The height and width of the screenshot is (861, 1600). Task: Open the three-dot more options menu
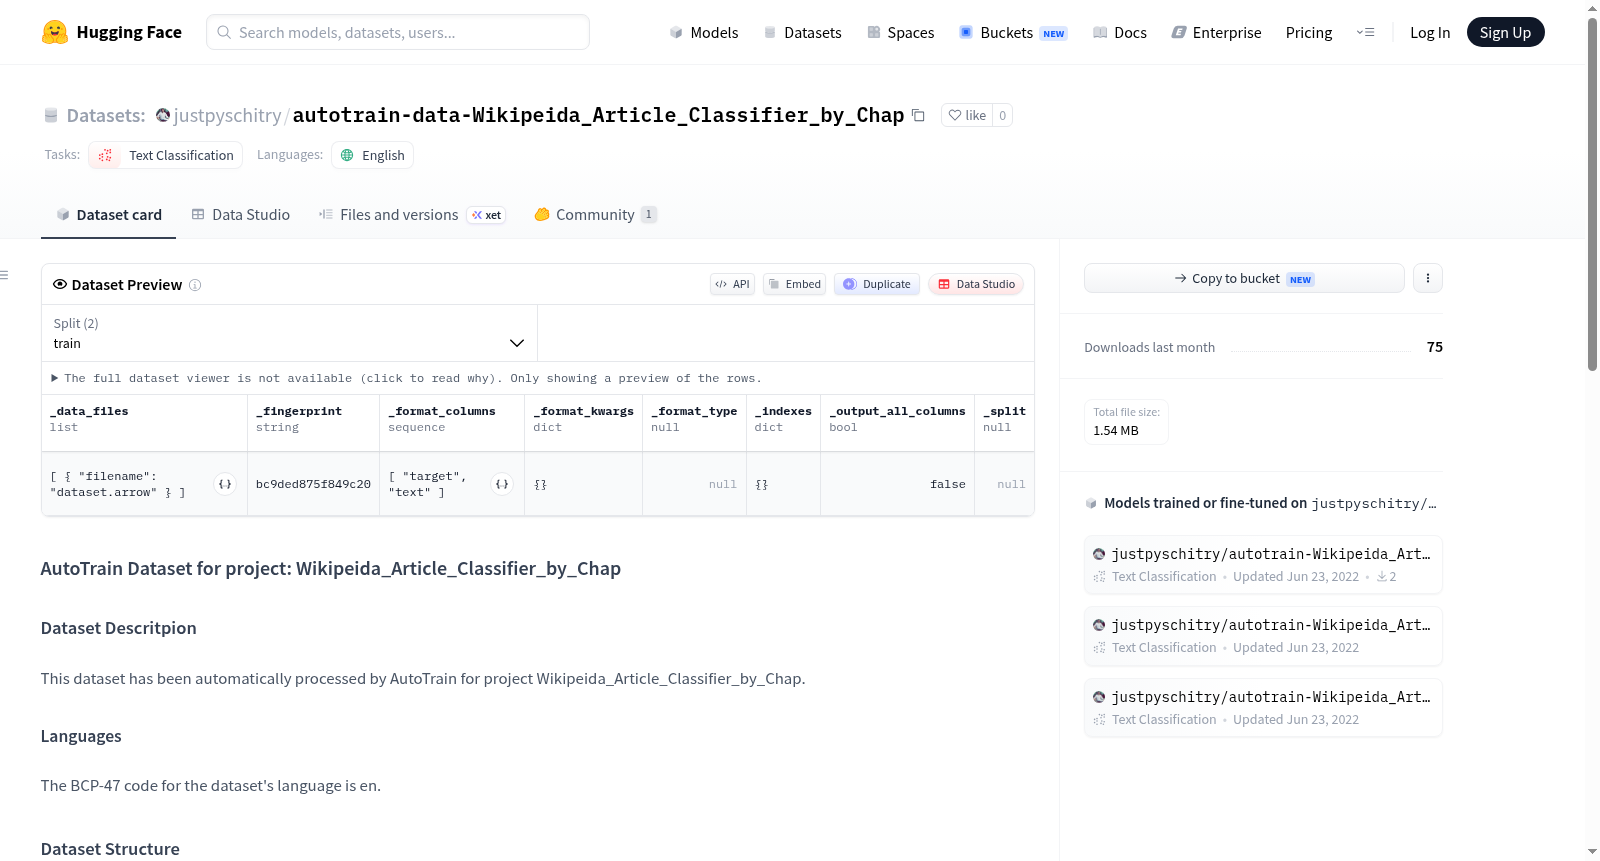pyautogui.click(x=1428, y=278)
